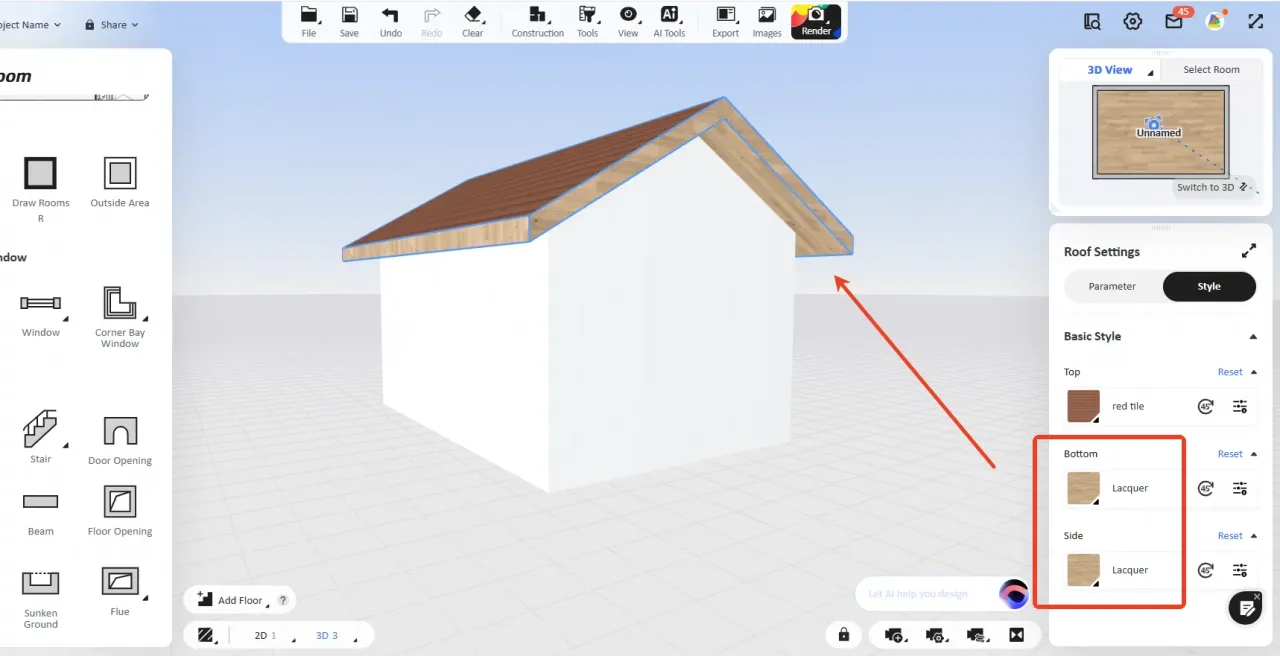Open adjustment settings for Side material
Screen dimensions: 1280x656
pos(1240,570)
